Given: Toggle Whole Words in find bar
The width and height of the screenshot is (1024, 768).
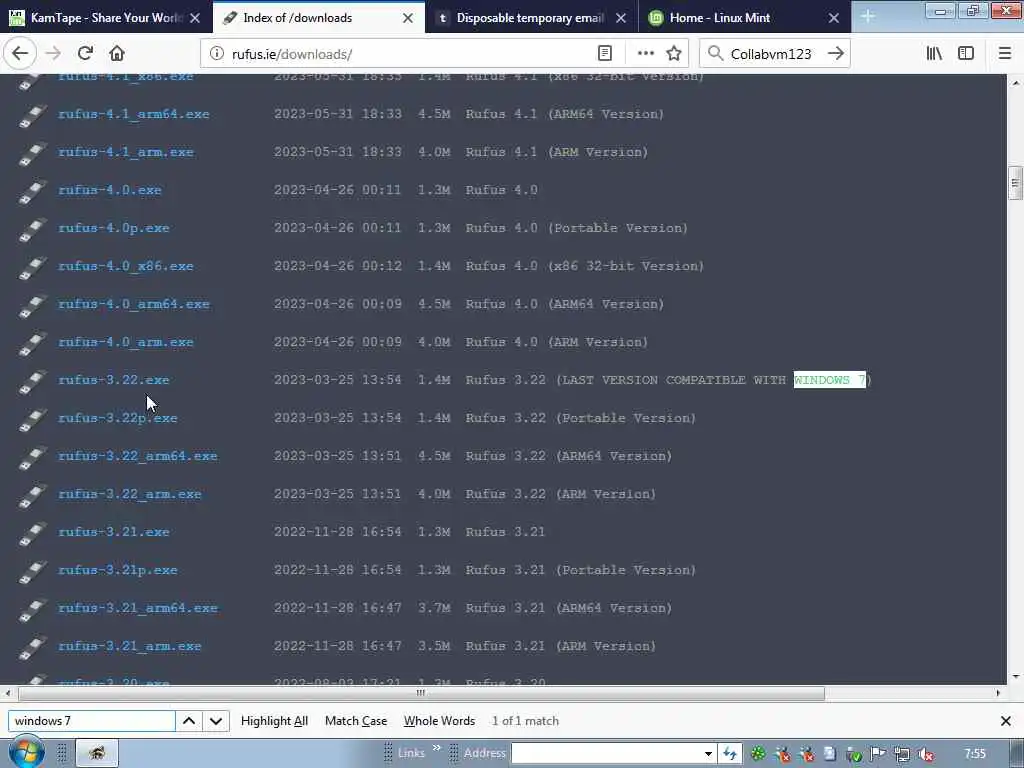Looking at the screenshot, I should [x=440, y=721].
